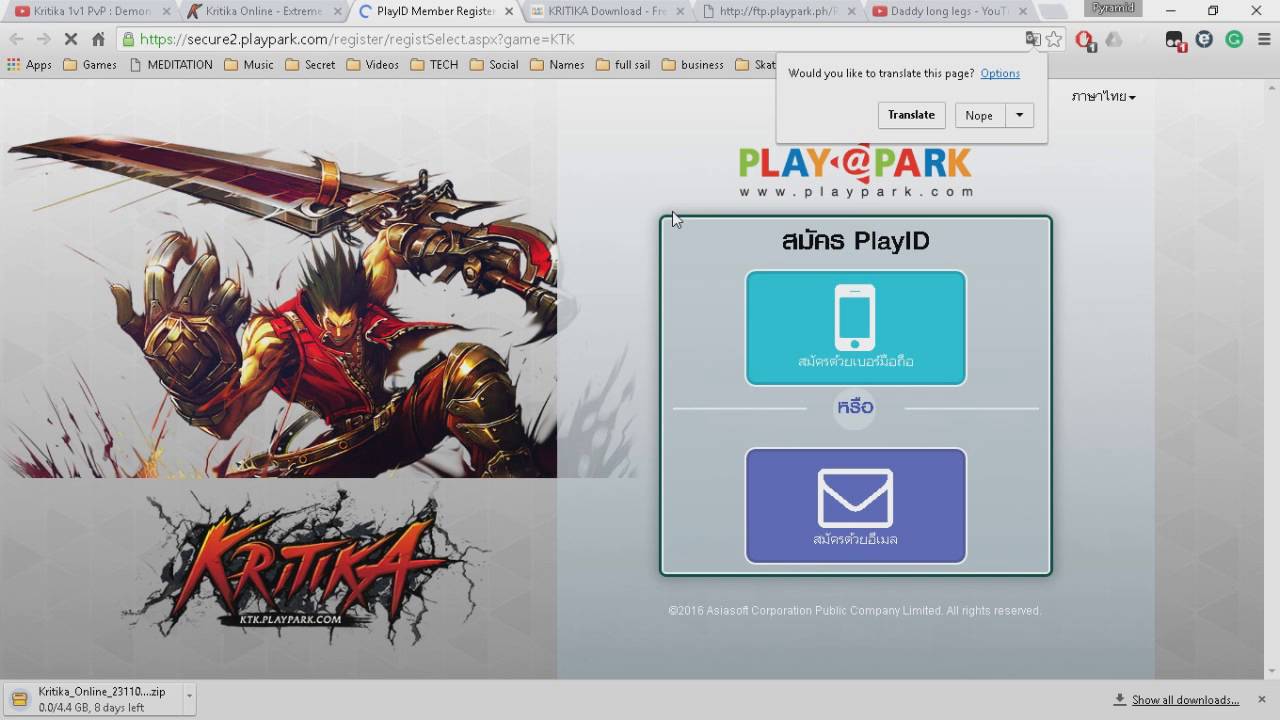
Task: Click the Kritika zip file download icon
Action: coord(19,699)
